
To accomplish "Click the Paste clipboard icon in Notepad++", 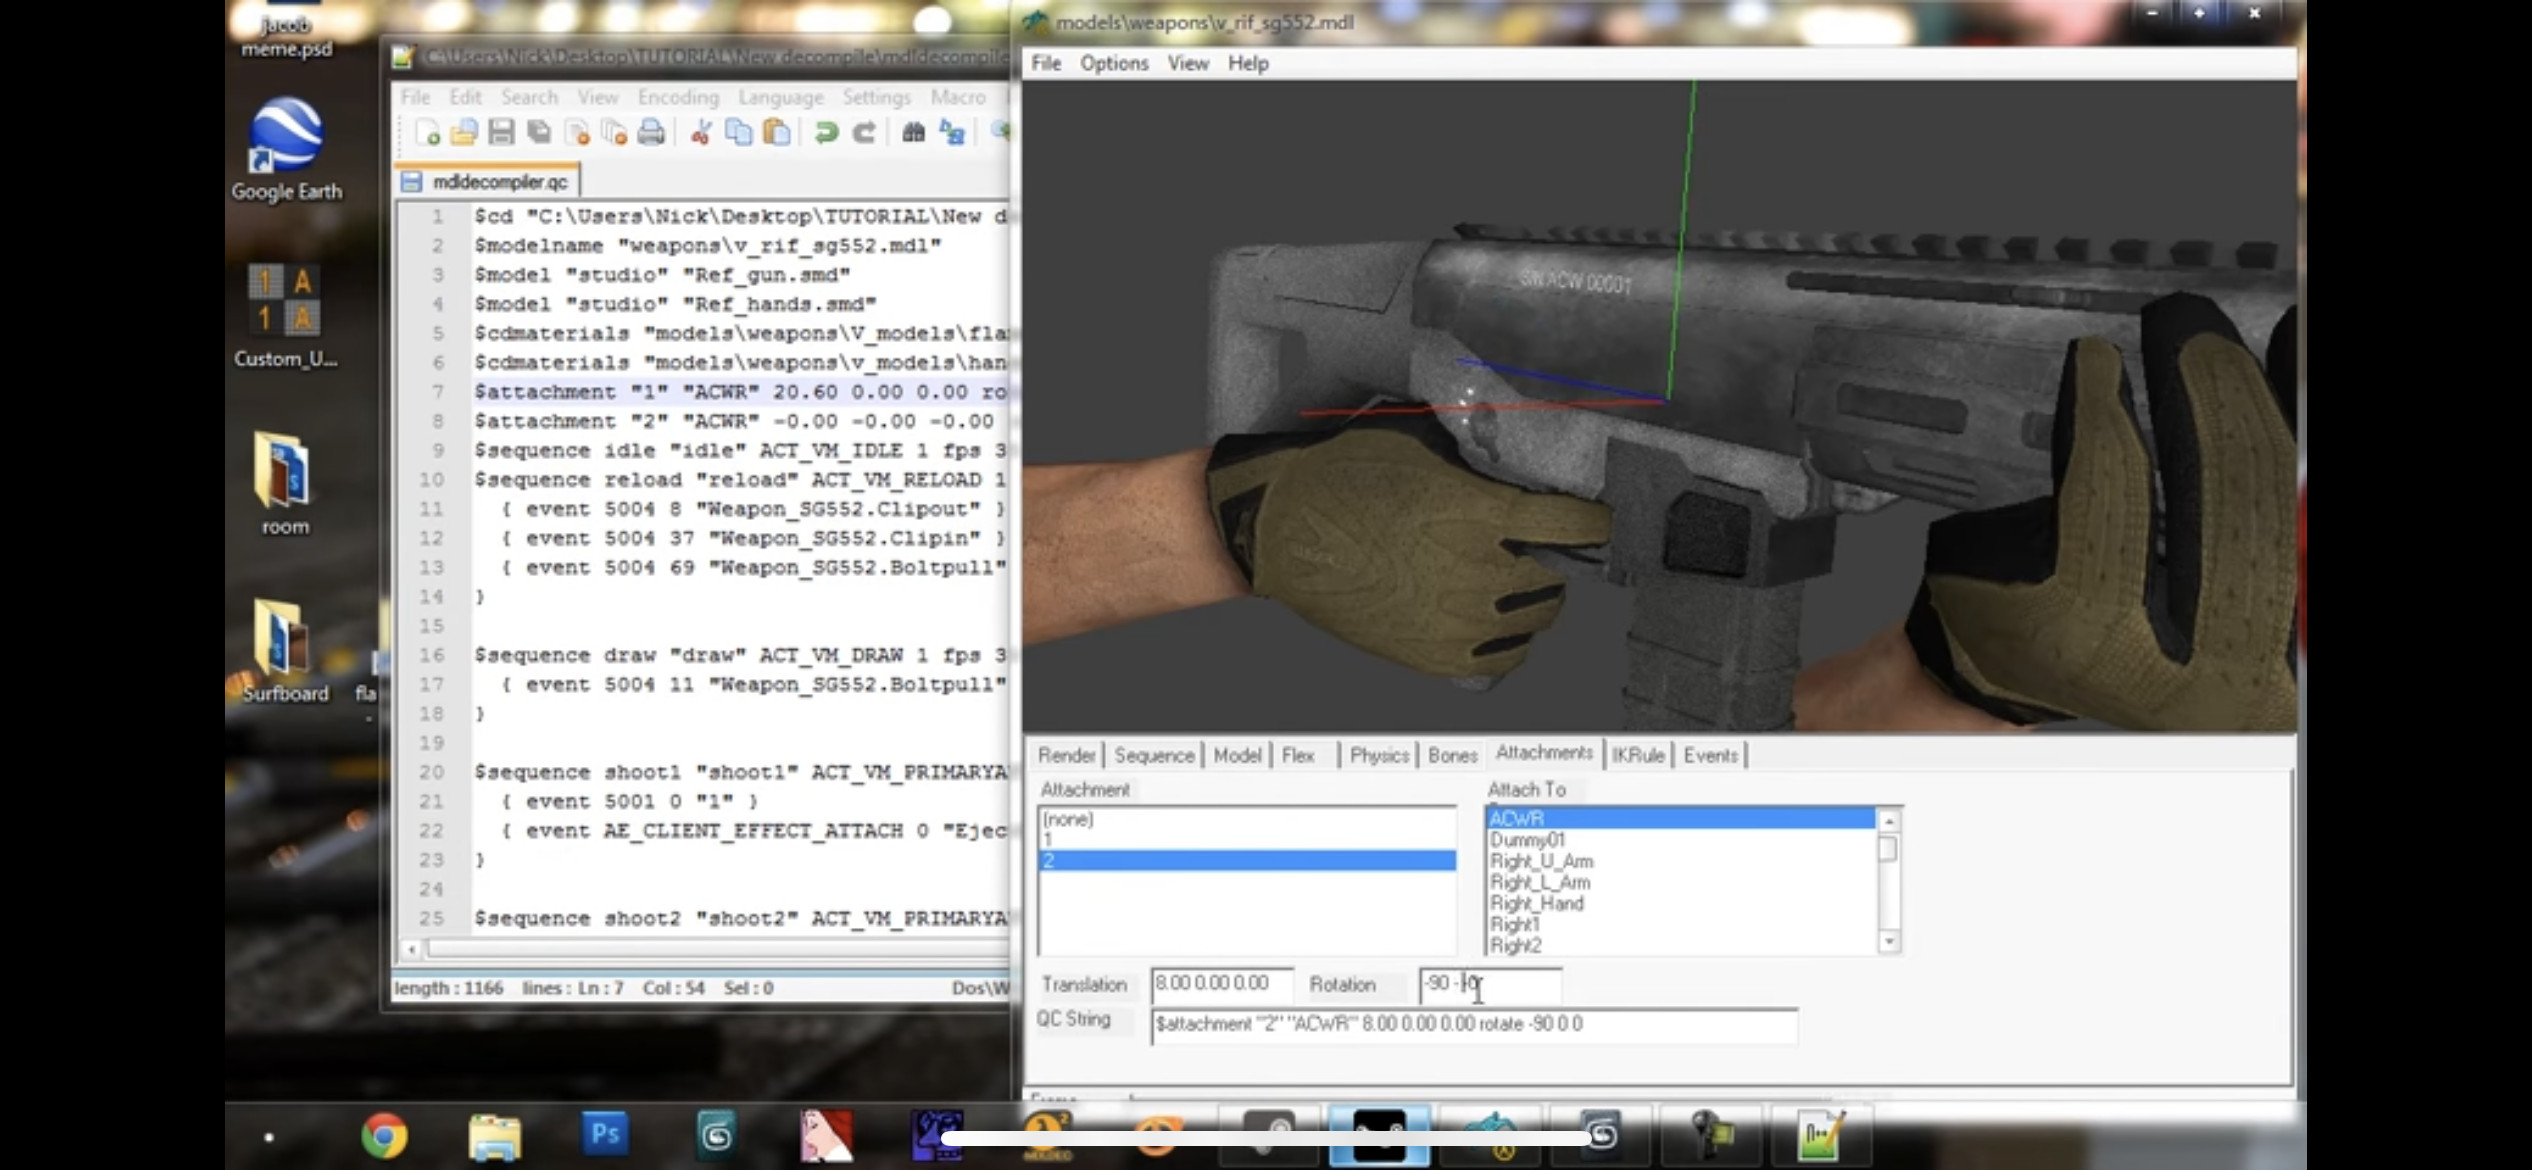I will tap(777, 133).
